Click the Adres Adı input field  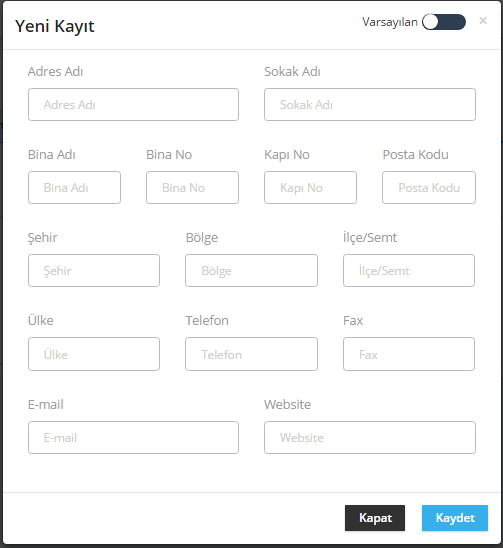[x=133, y=104]
